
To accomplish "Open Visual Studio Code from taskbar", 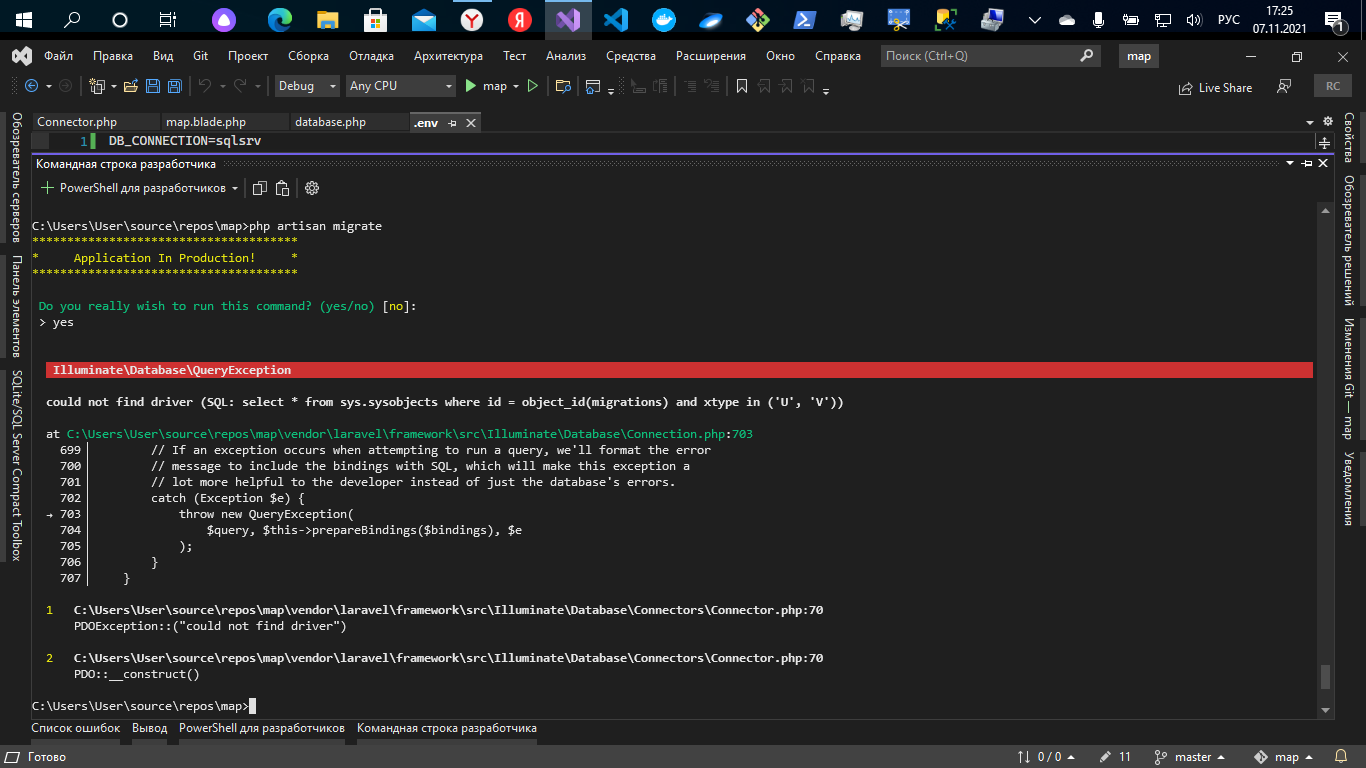I will click(x=615, y=19).
